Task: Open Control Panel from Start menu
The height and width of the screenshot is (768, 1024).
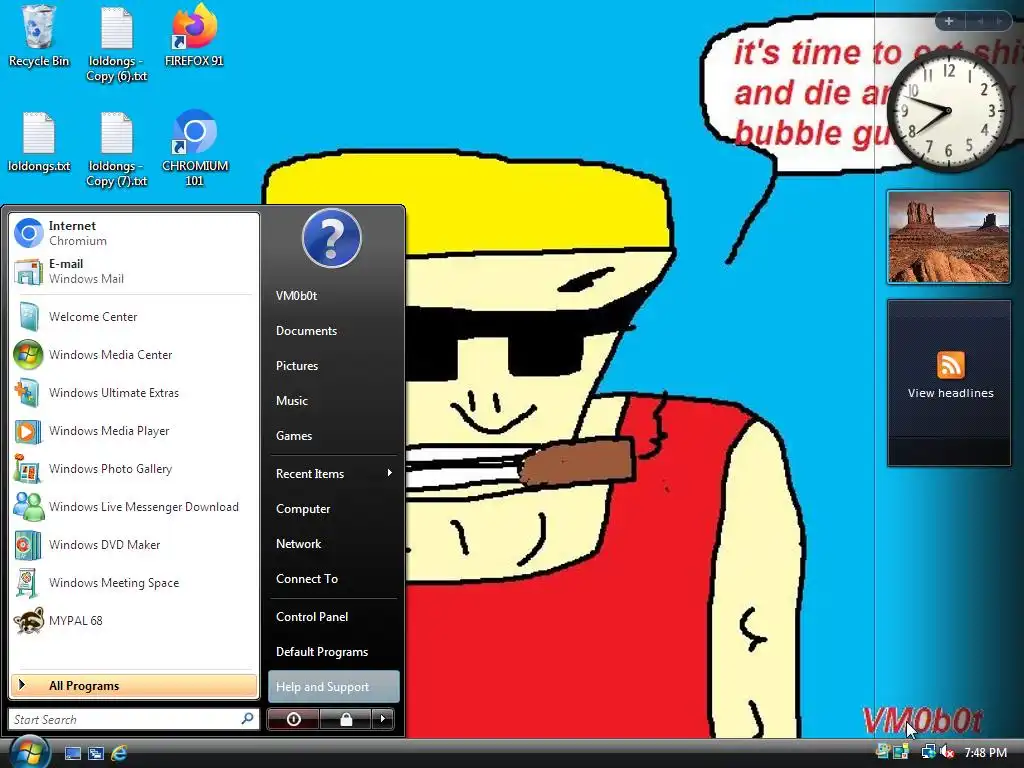Action: (x=333, y=616)
